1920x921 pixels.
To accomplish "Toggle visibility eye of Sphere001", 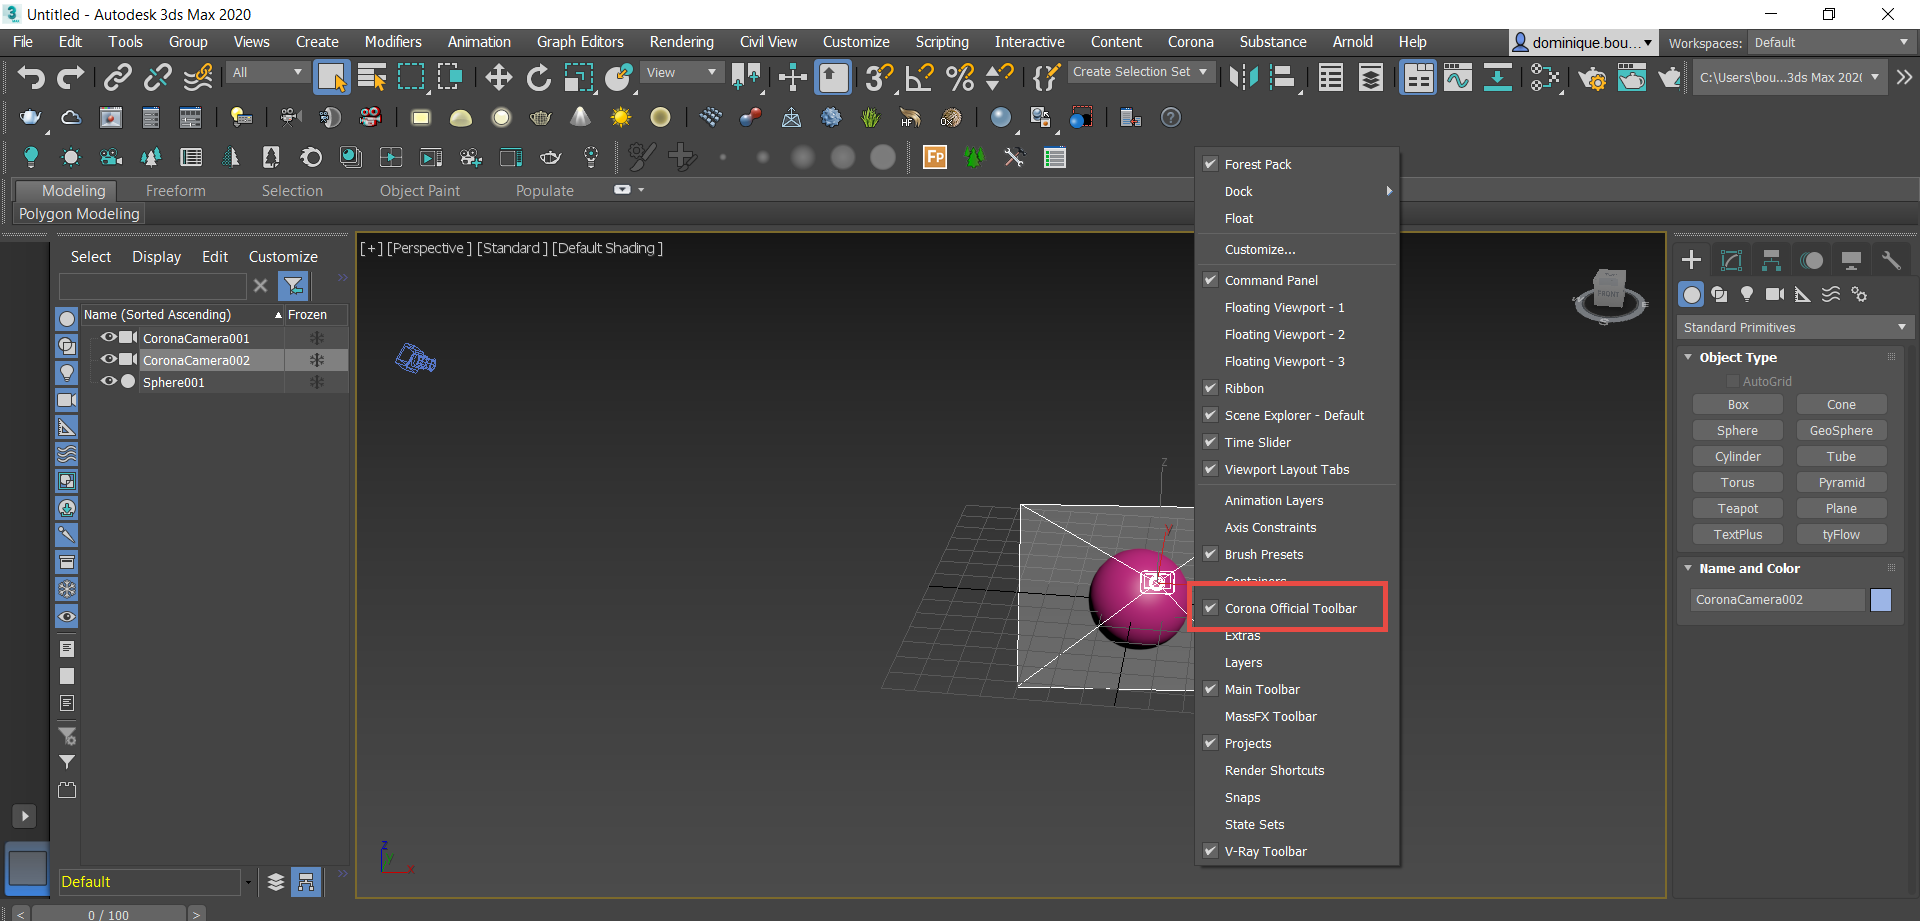I will 109,381.
